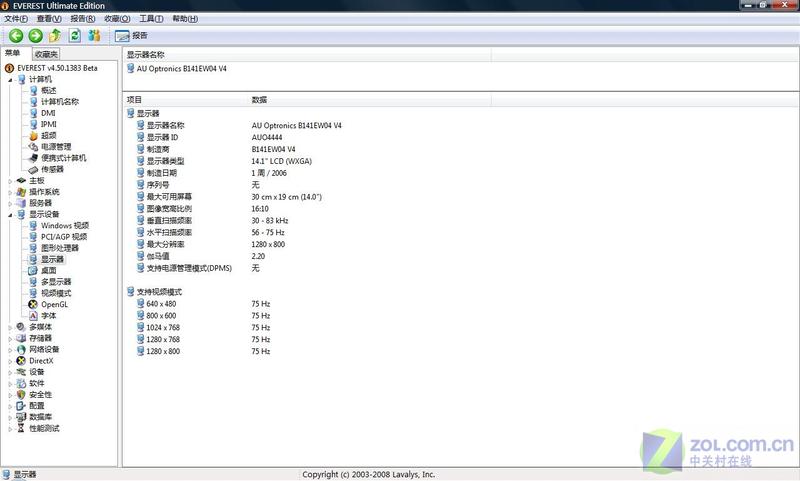This screenshot has width=800, height=481.
Task: Select the highlighted 显示器 tree item
Action: point(52,259)
